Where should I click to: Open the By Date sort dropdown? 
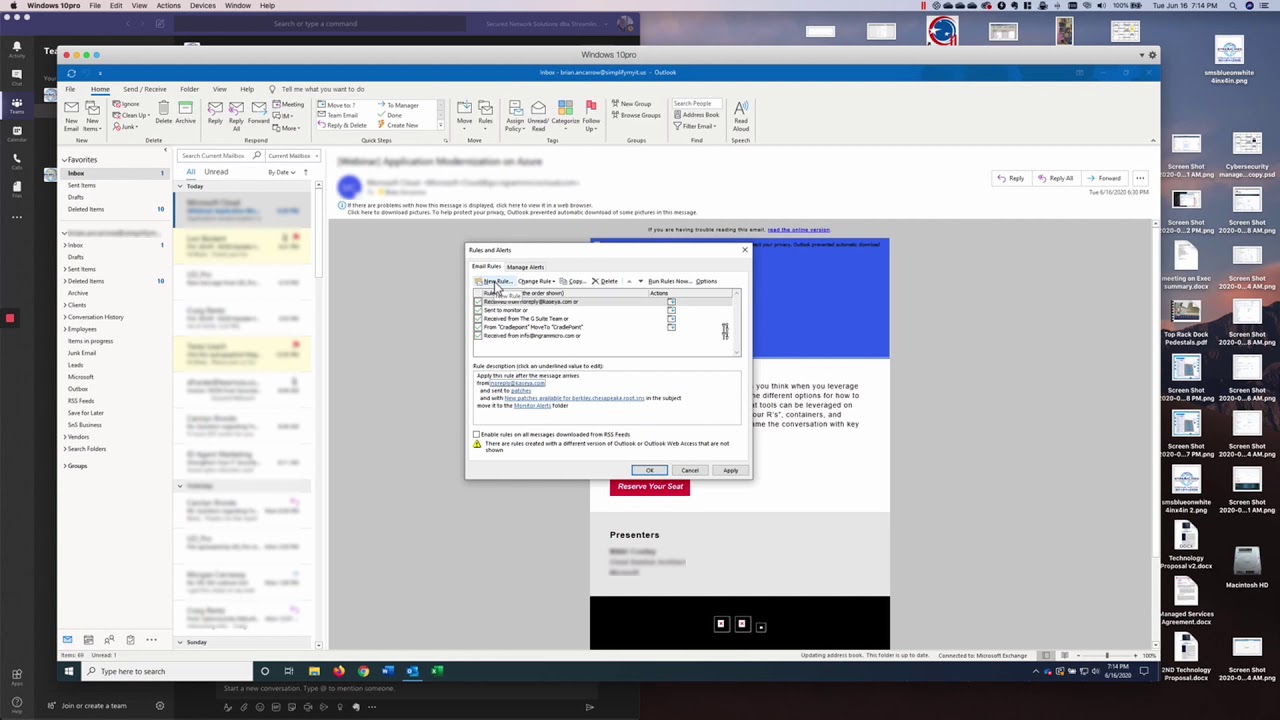283,172
